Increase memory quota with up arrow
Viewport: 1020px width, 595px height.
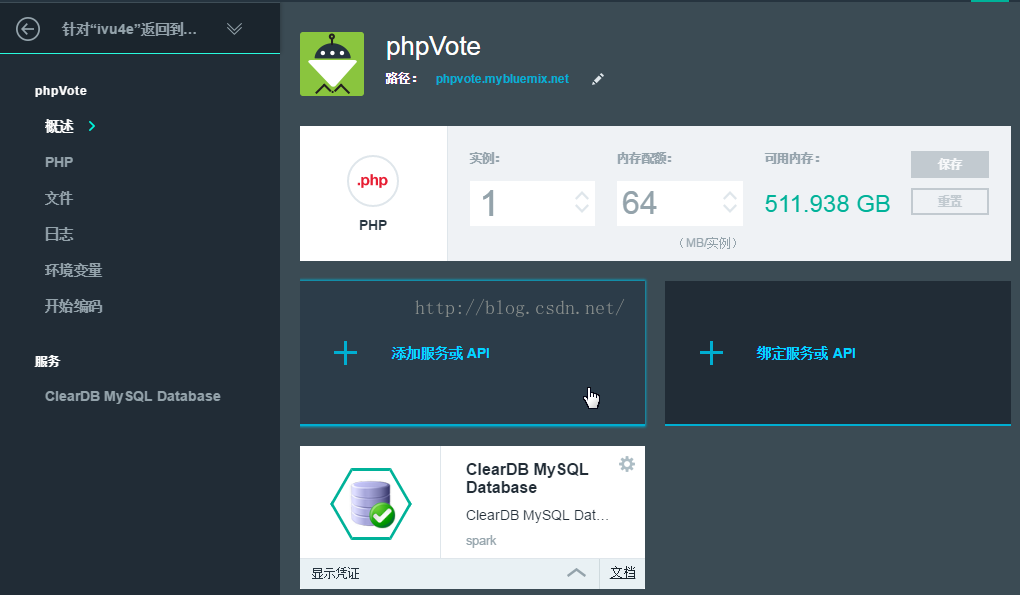[x=730, y=196]
